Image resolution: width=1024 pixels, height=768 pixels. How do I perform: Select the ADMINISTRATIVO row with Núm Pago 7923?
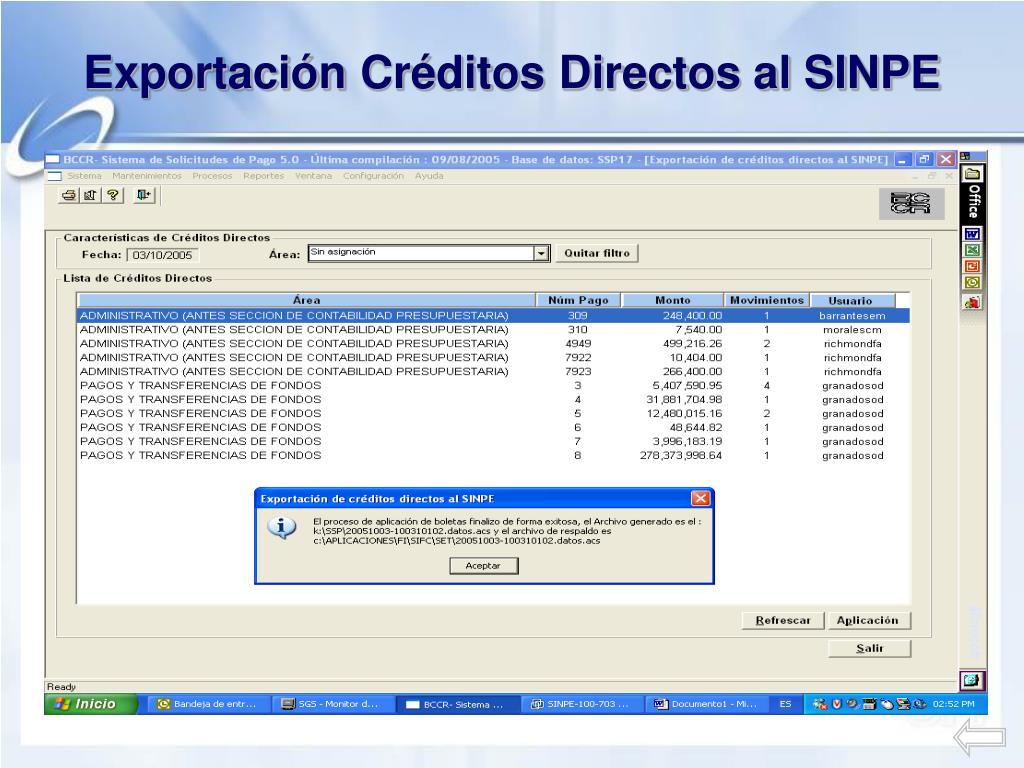[493, 372]
